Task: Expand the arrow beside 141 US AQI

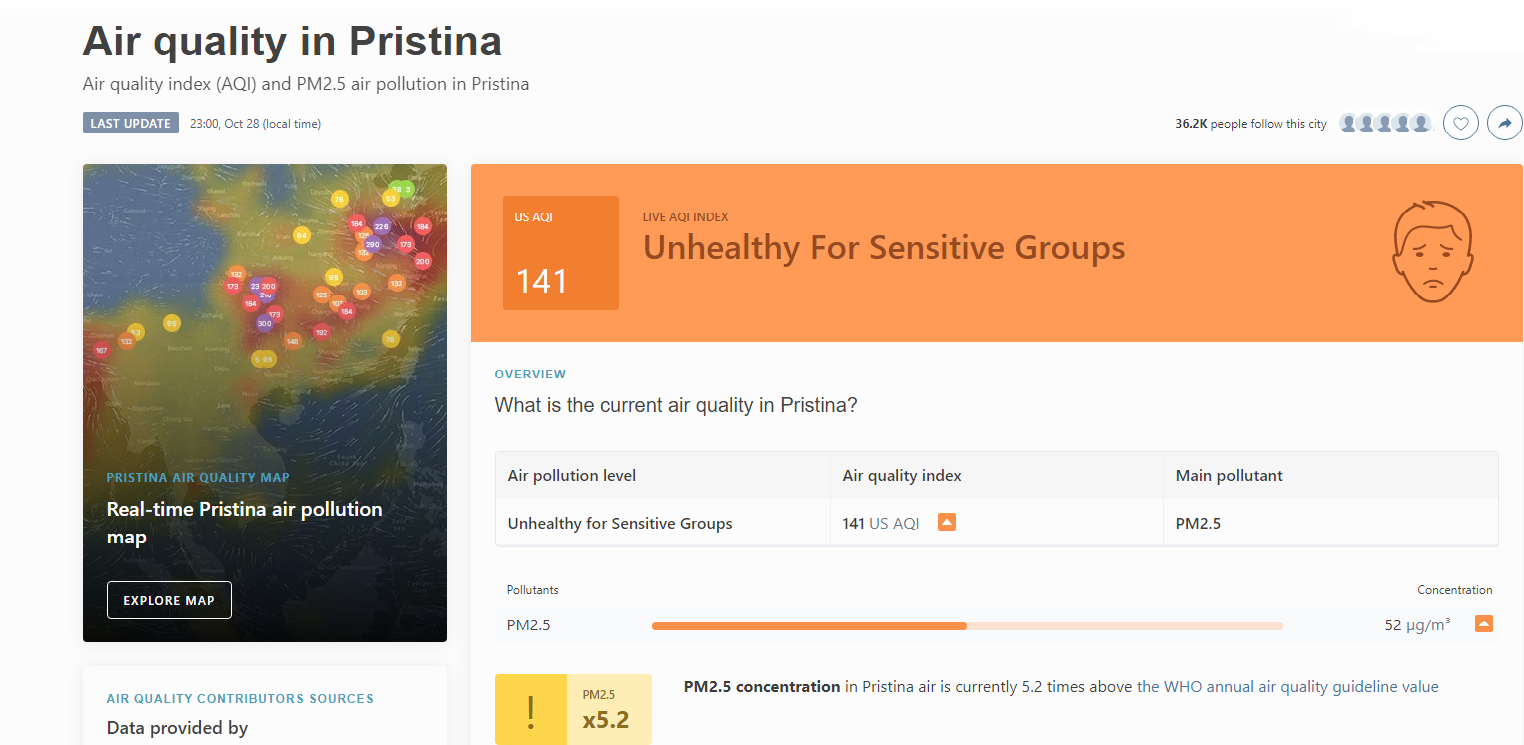Action: click(947, 522)
